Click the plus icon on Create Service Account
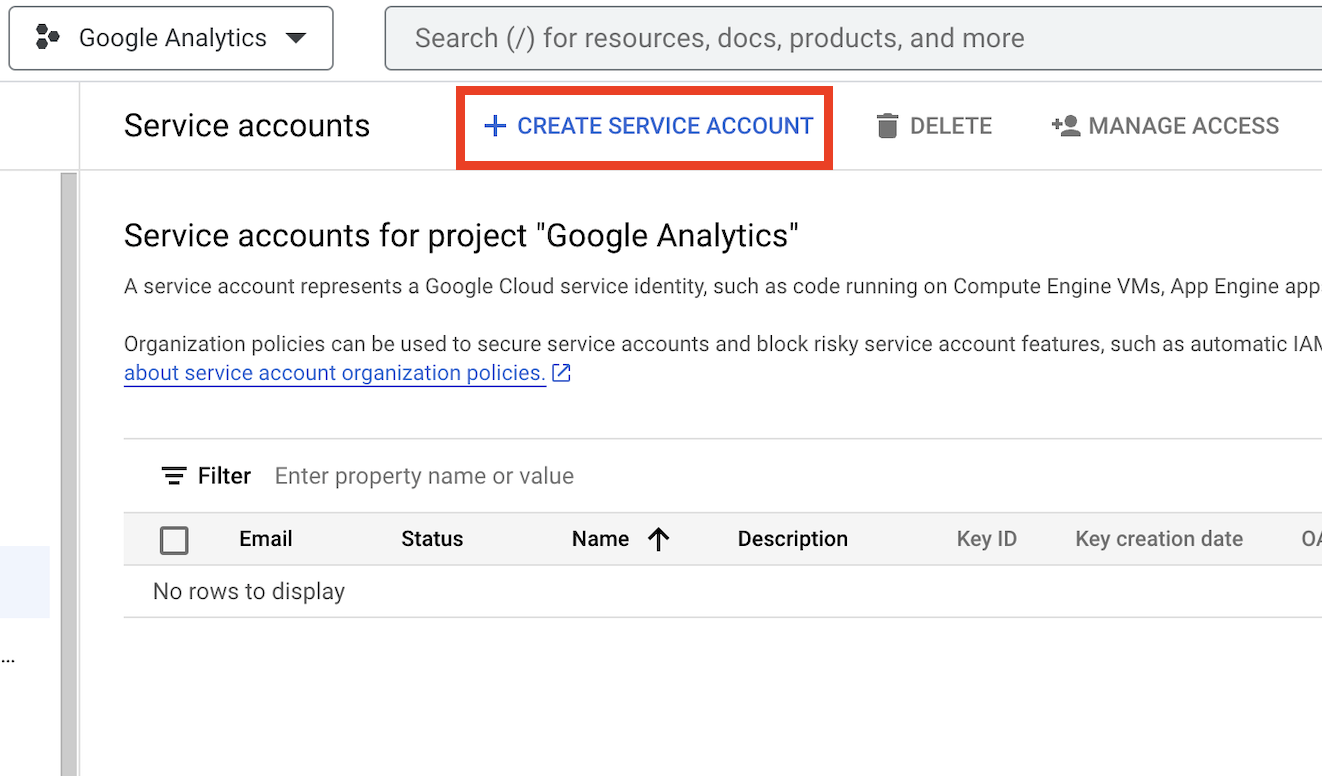 click(496, 125)
